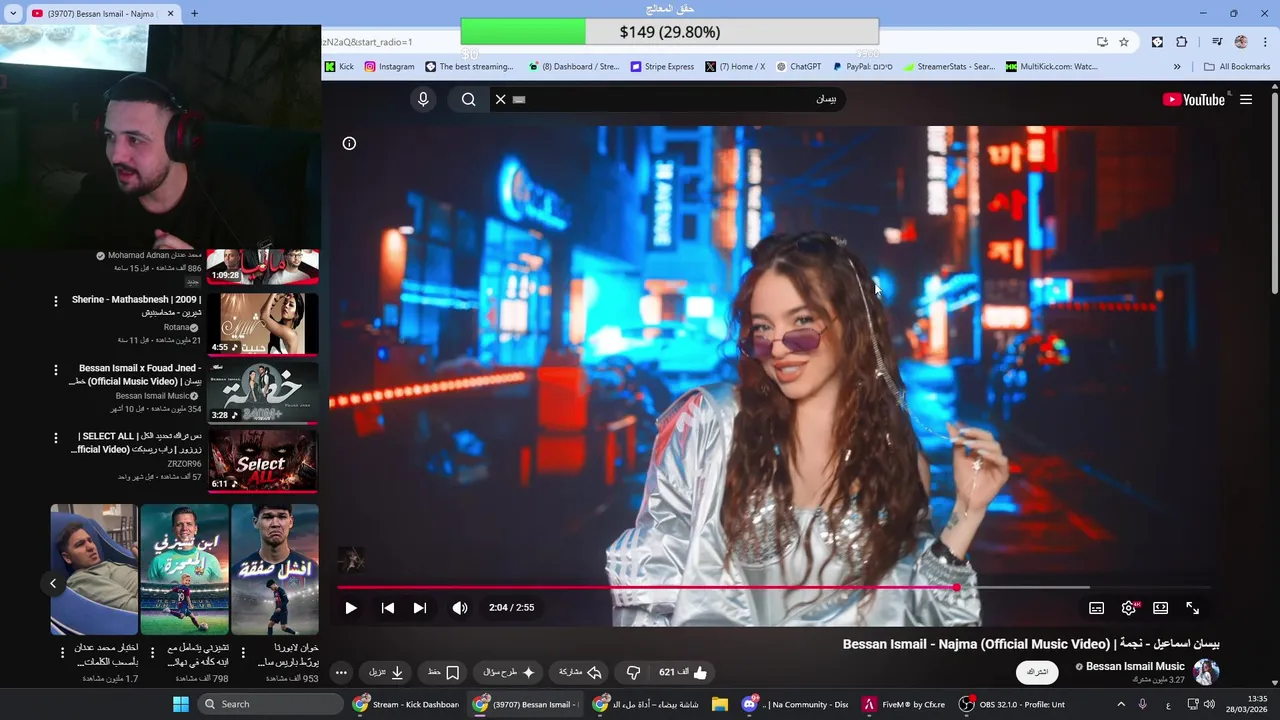Clear the YouTube search box with X
Screen dimensions: 1280x720
click(501, 99)
